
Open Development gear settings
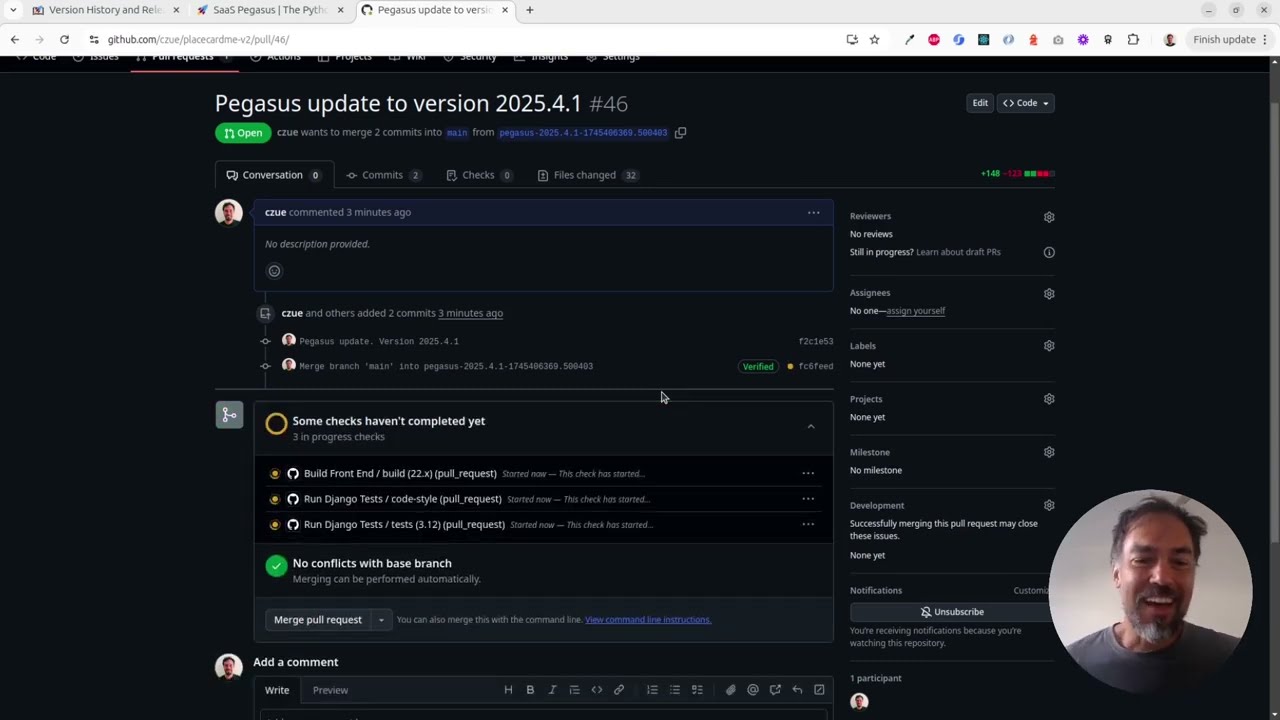coord(1049,506)
